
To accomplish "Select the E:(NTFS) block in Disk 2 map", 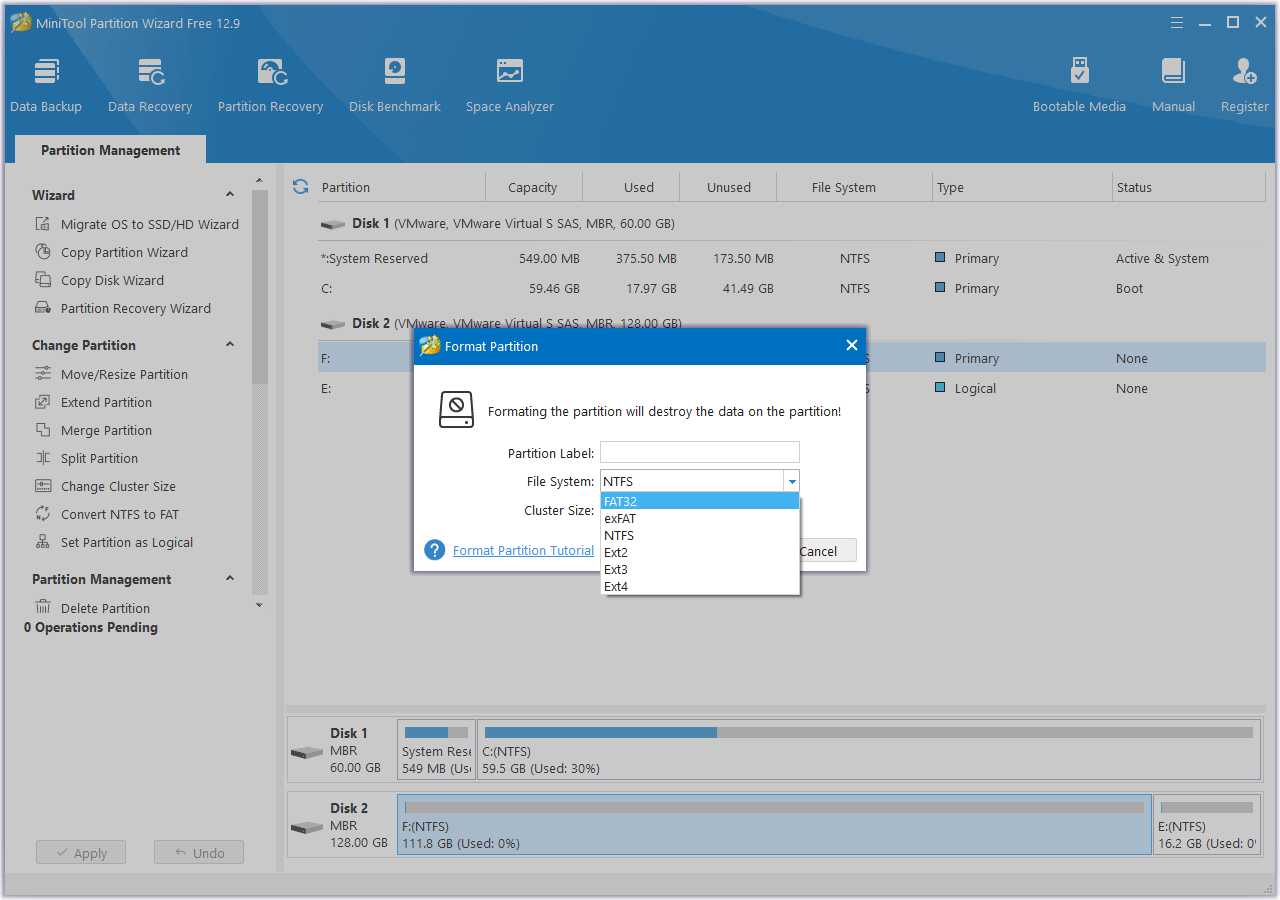I will [1206, 825].
